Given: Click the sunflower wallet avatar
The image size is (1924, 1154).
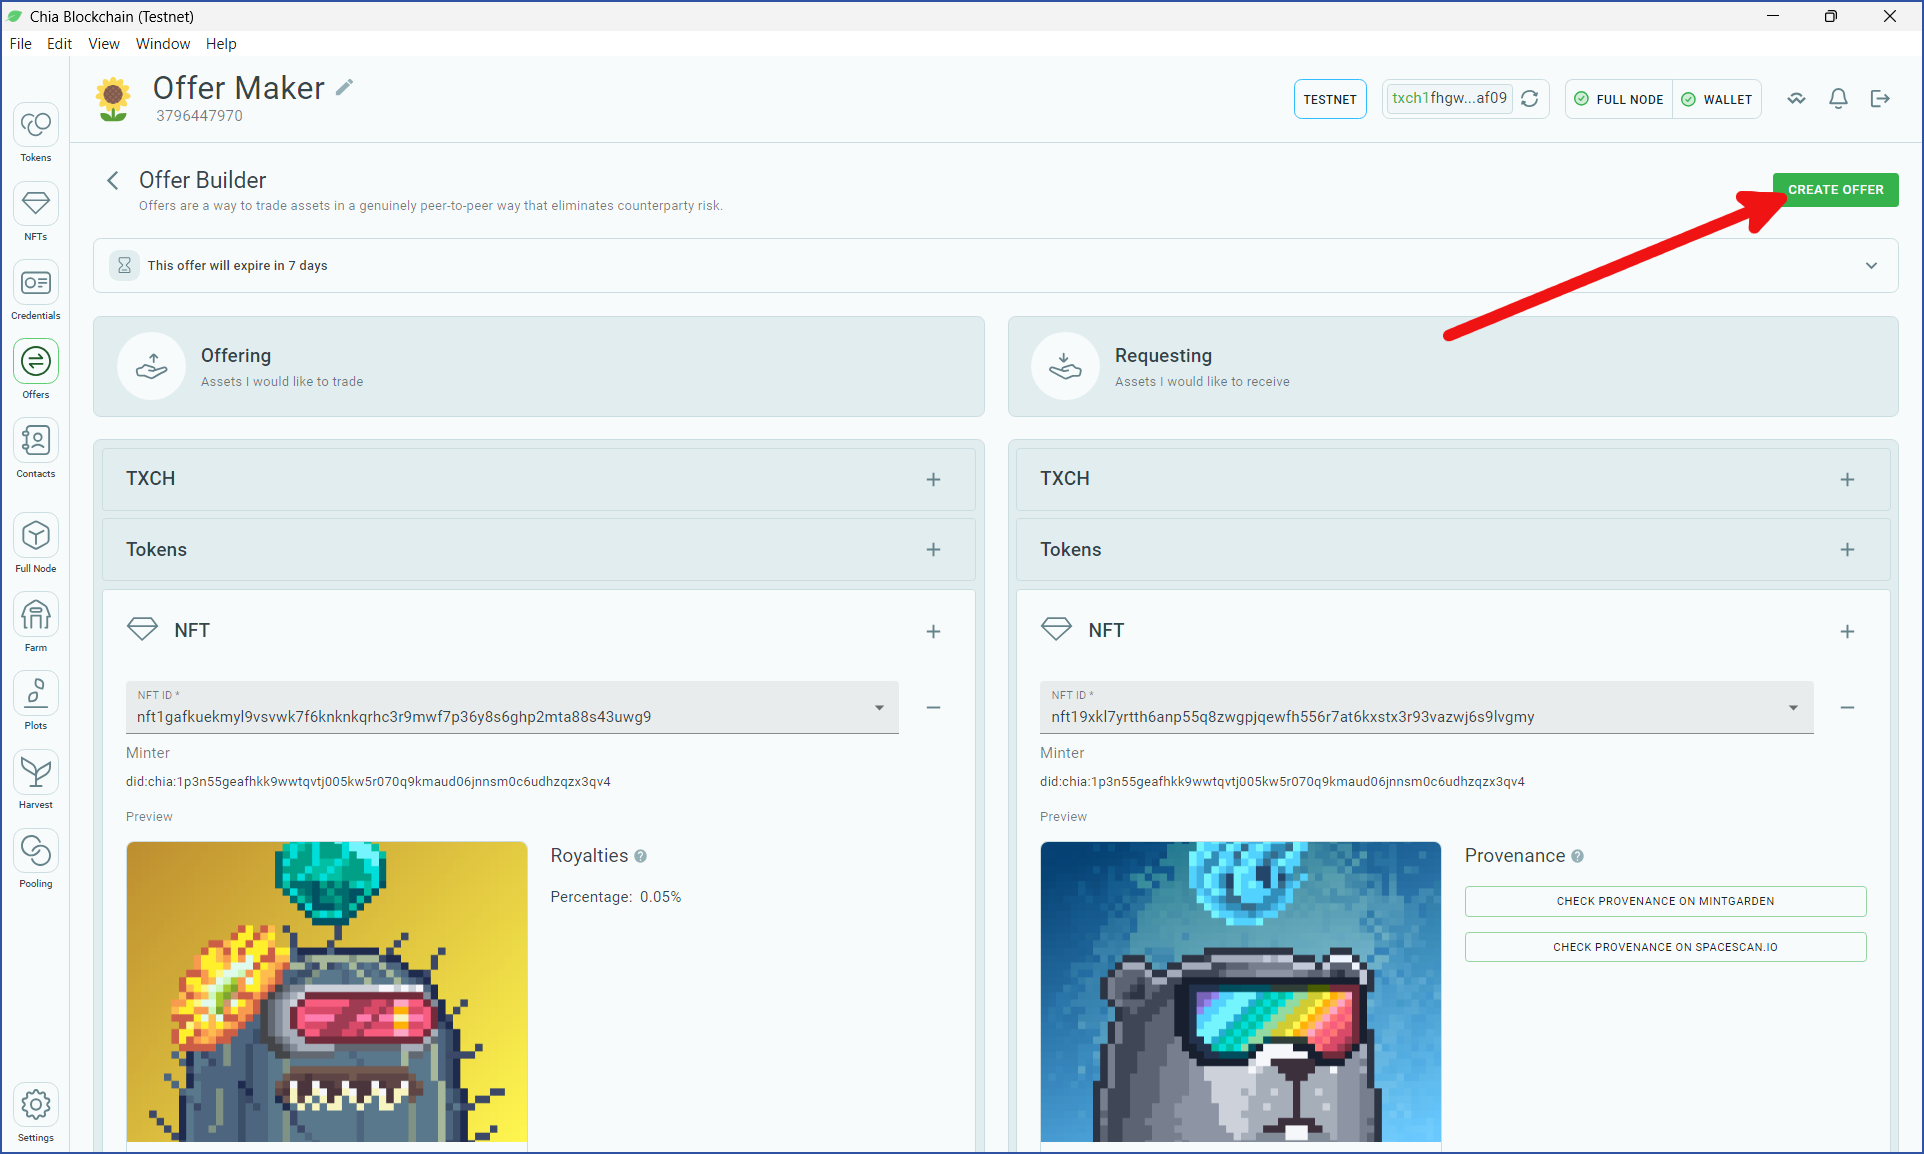Looking at the screenshot, I should click(113, 99).
